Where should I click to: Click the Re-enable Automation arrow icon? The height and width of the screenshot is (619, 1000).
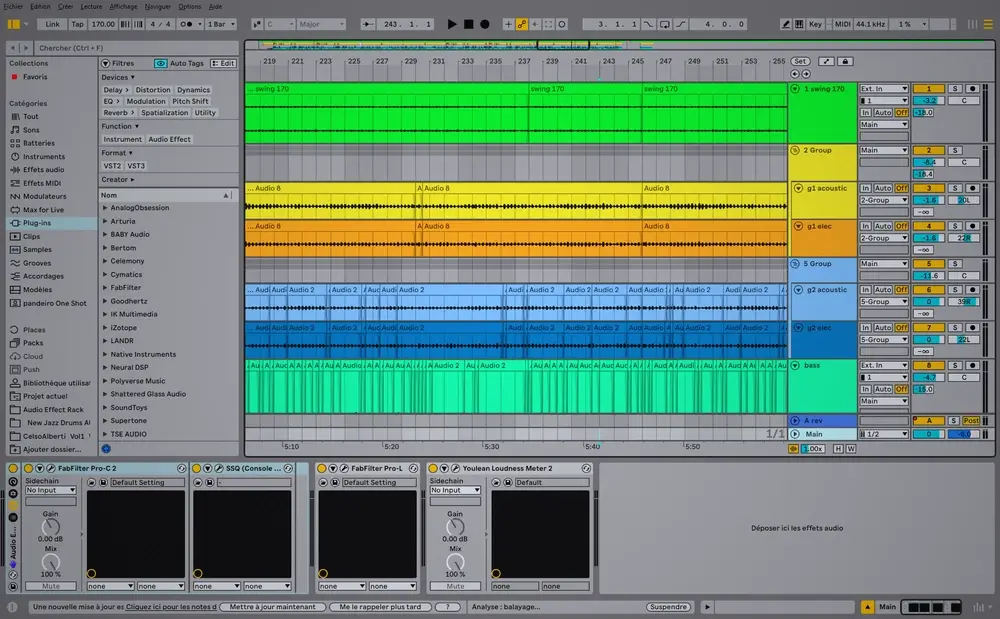pyautogui.click(x=535, y=24)
